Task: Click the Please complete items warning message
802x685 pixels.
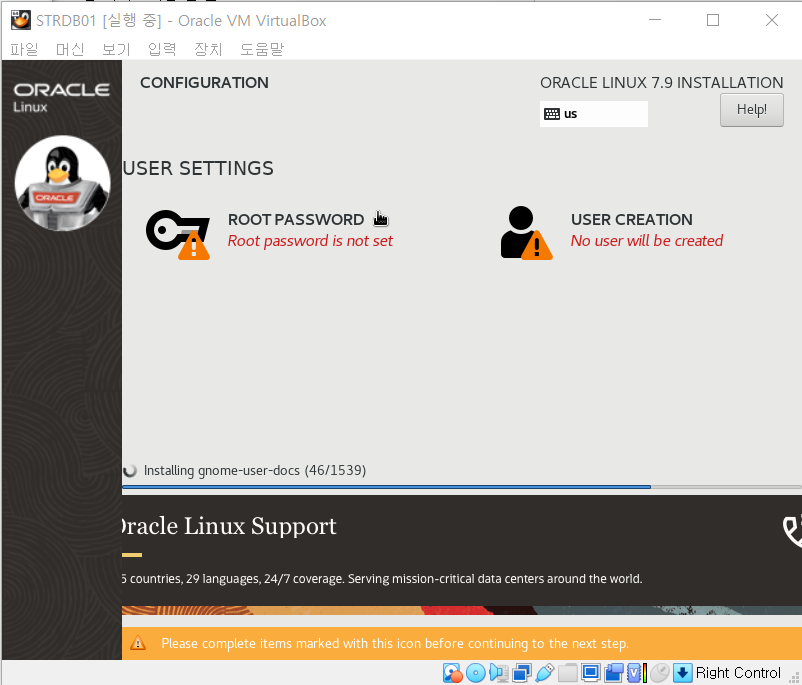Action: coord(395,643)
